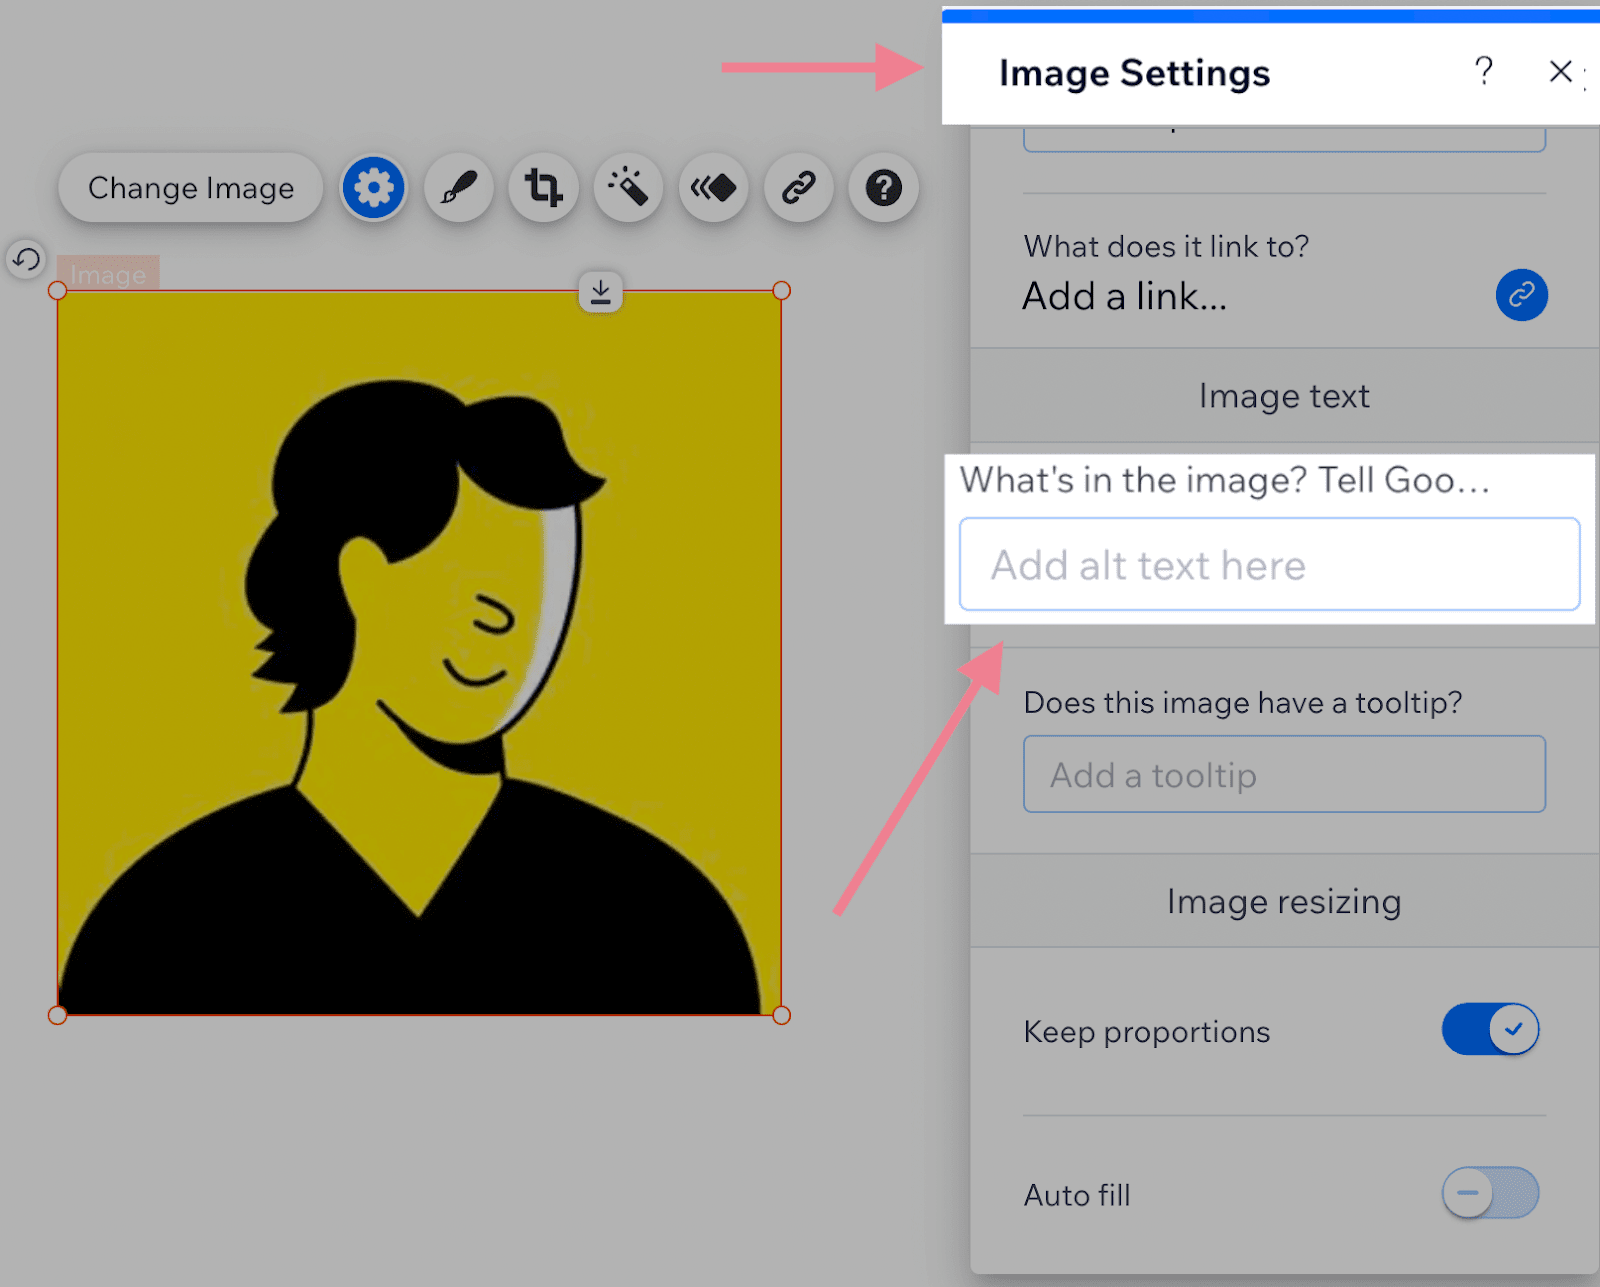Click the download icon above the image
1600x1287 pixels.
(601, 291)
